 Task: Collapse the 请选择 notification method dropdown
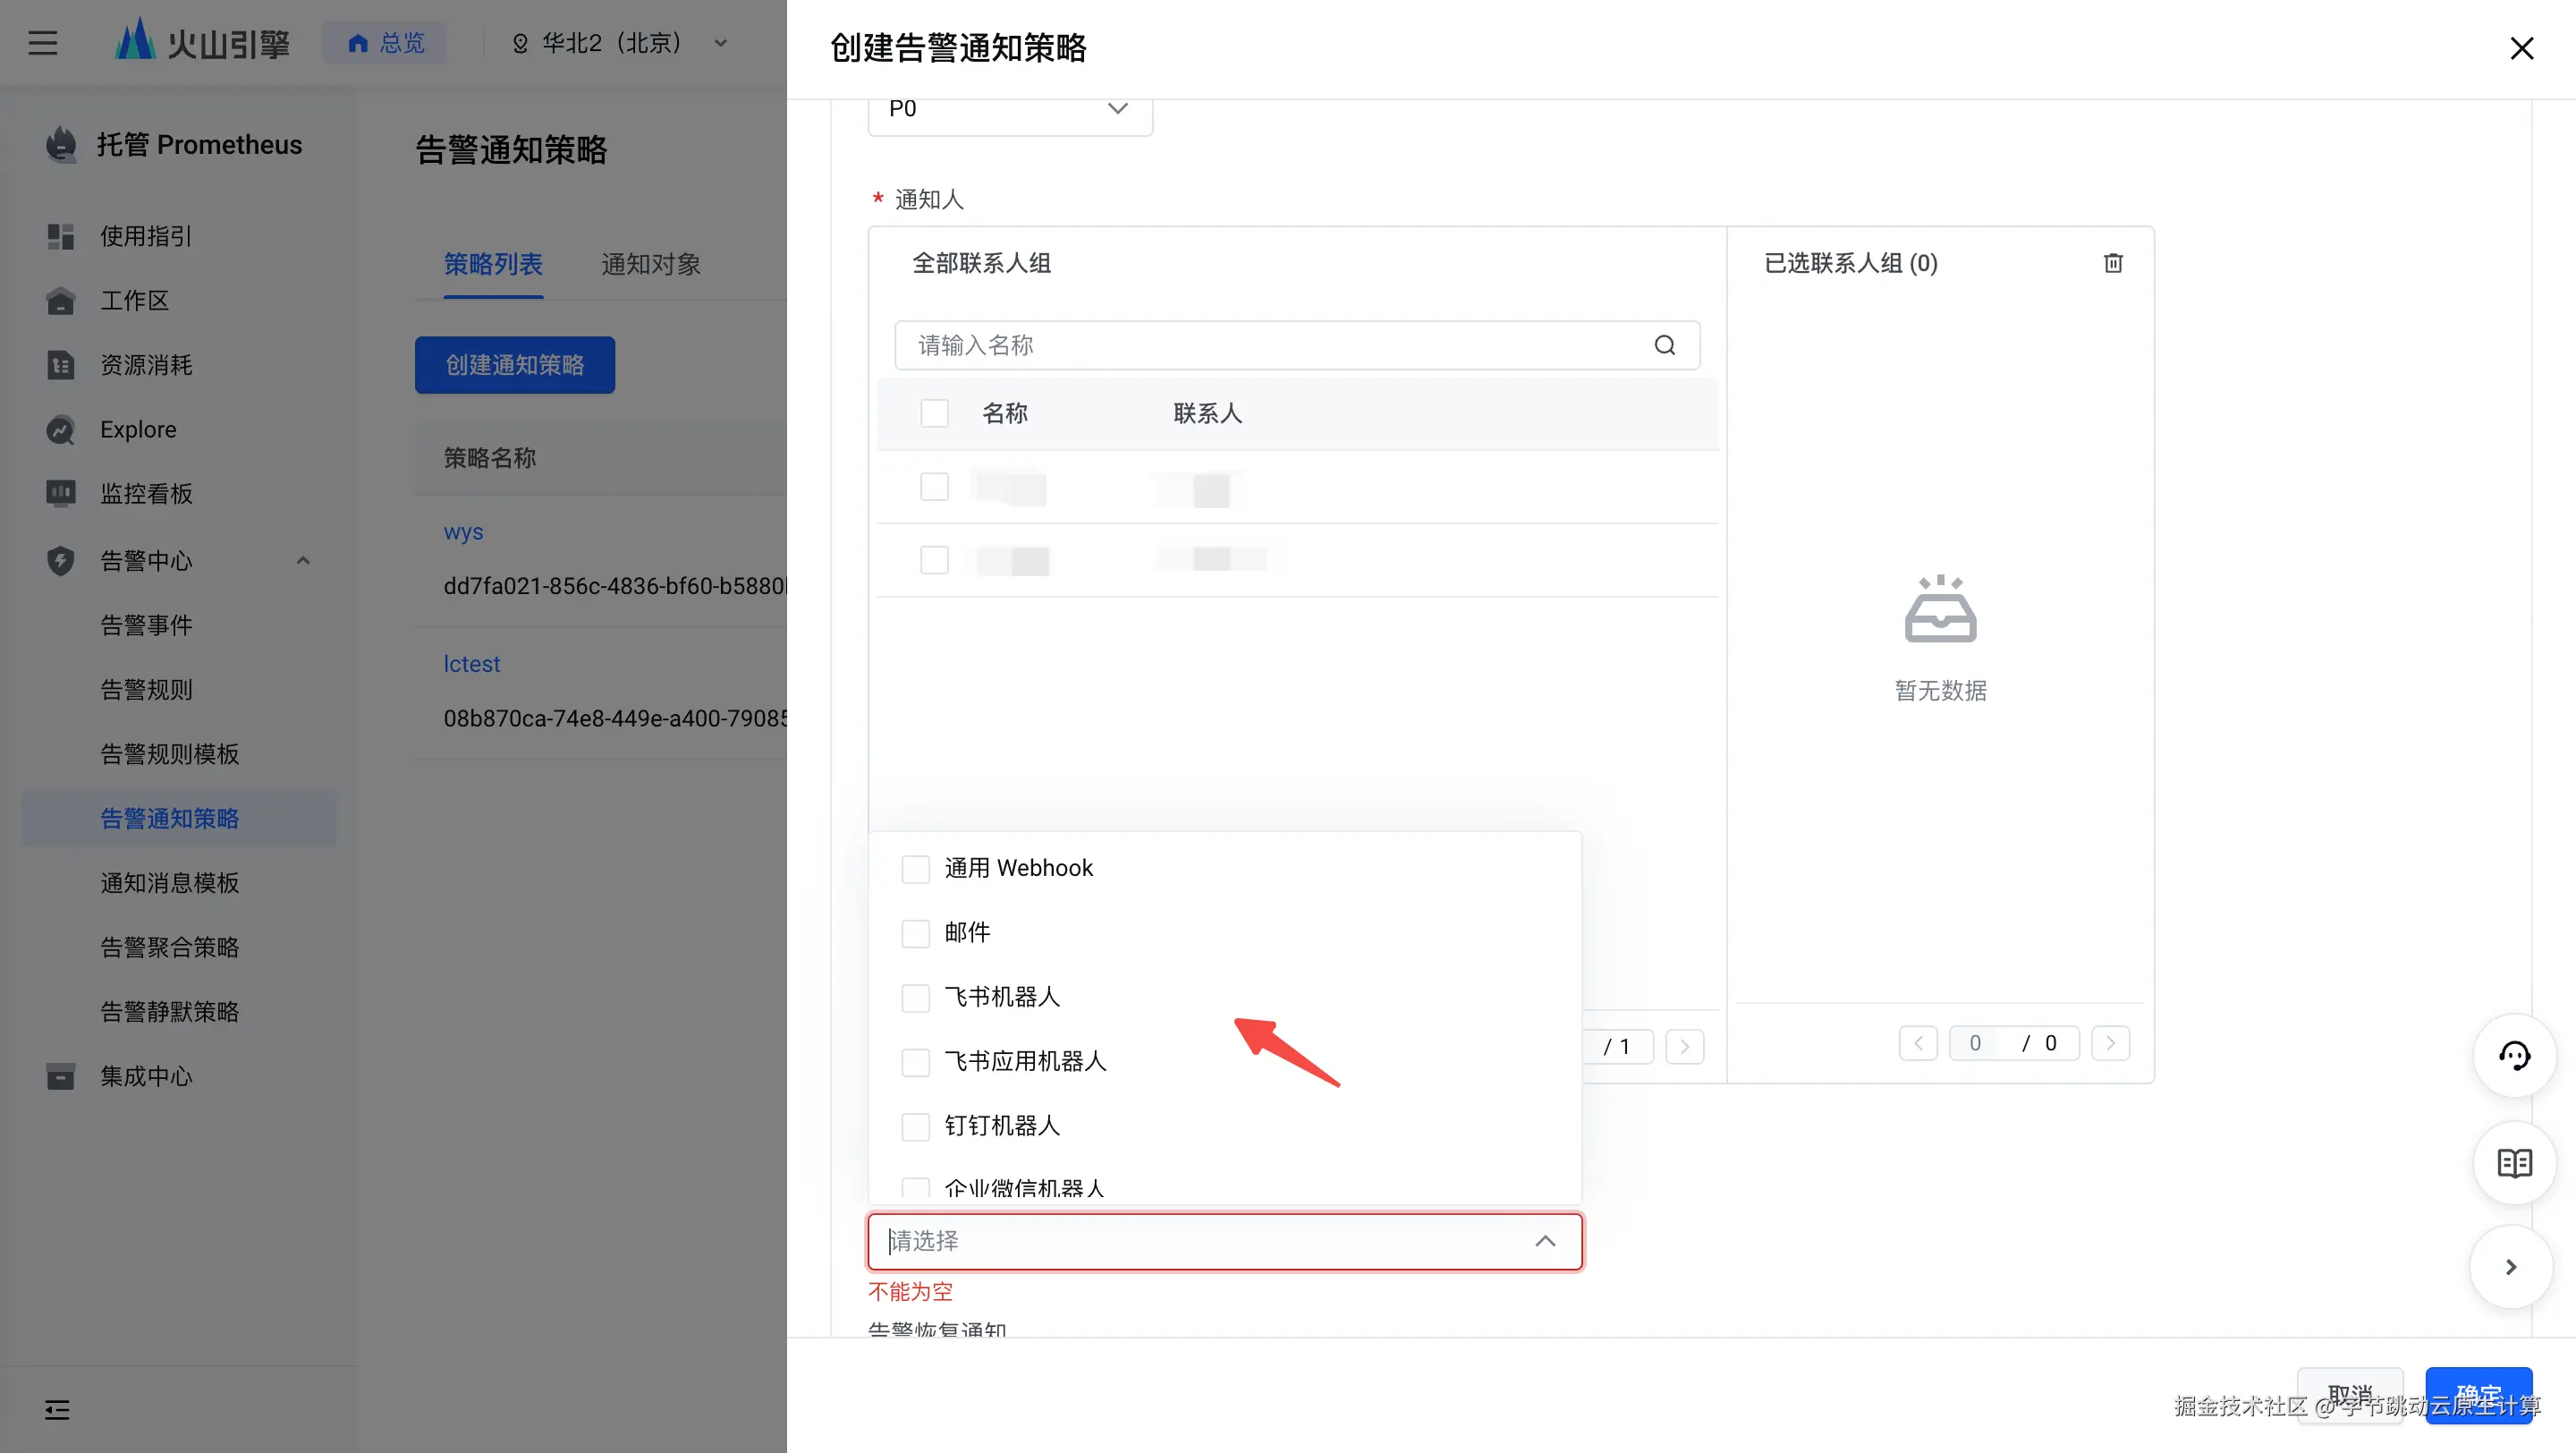tap(1544, 1241)
